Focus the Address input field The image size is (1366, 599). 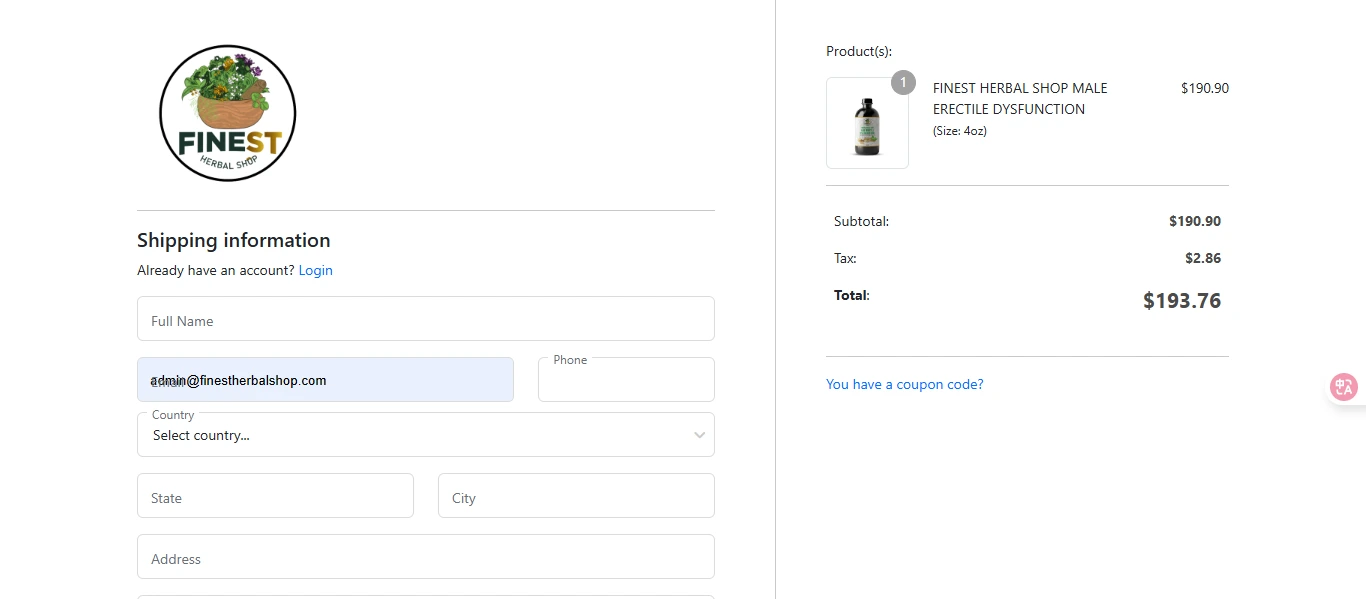(x=425, y=557)
